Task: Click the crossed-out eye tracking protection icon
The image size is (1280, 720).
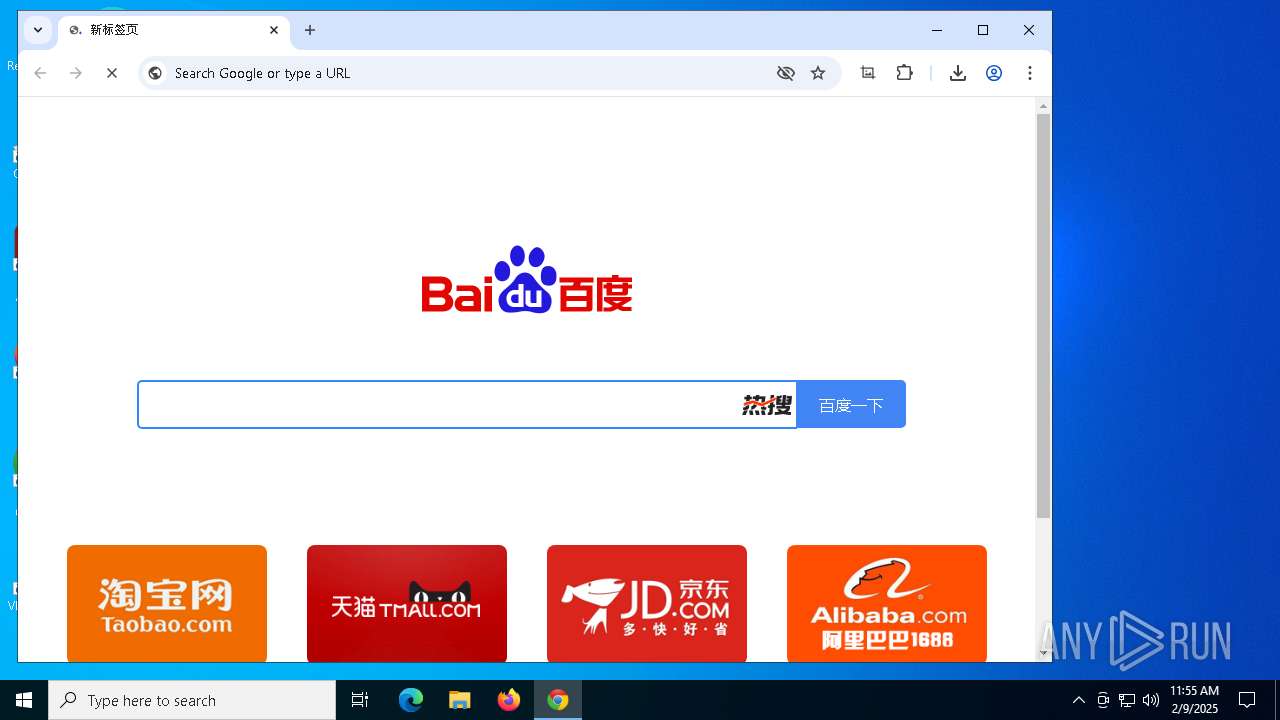Action: (x=786, y=73)
